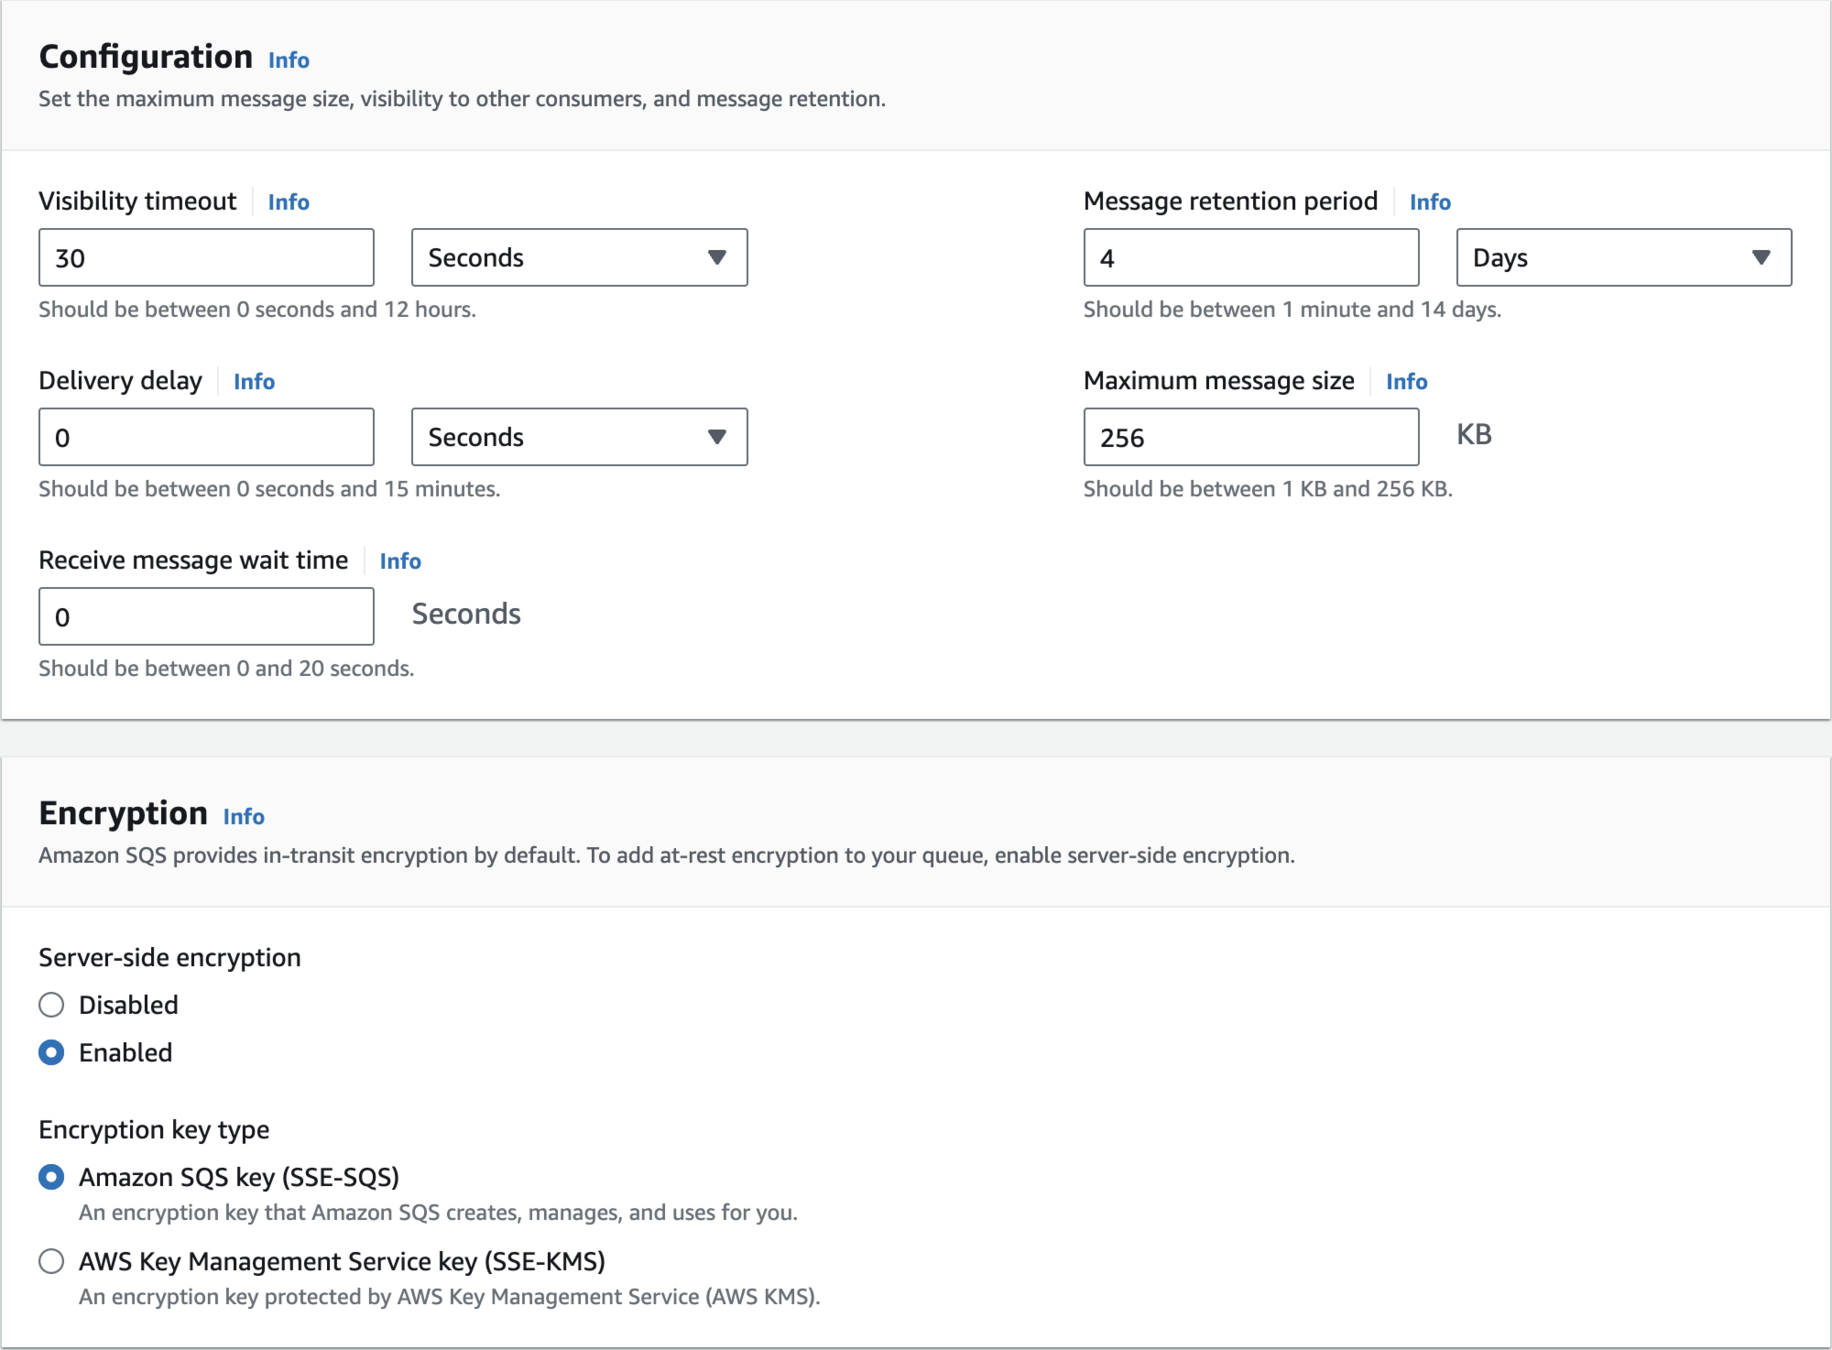The width and height of the screenshot is (1832, 1350).
Task: Click the KB unit label
Action: click(1474, 435)
